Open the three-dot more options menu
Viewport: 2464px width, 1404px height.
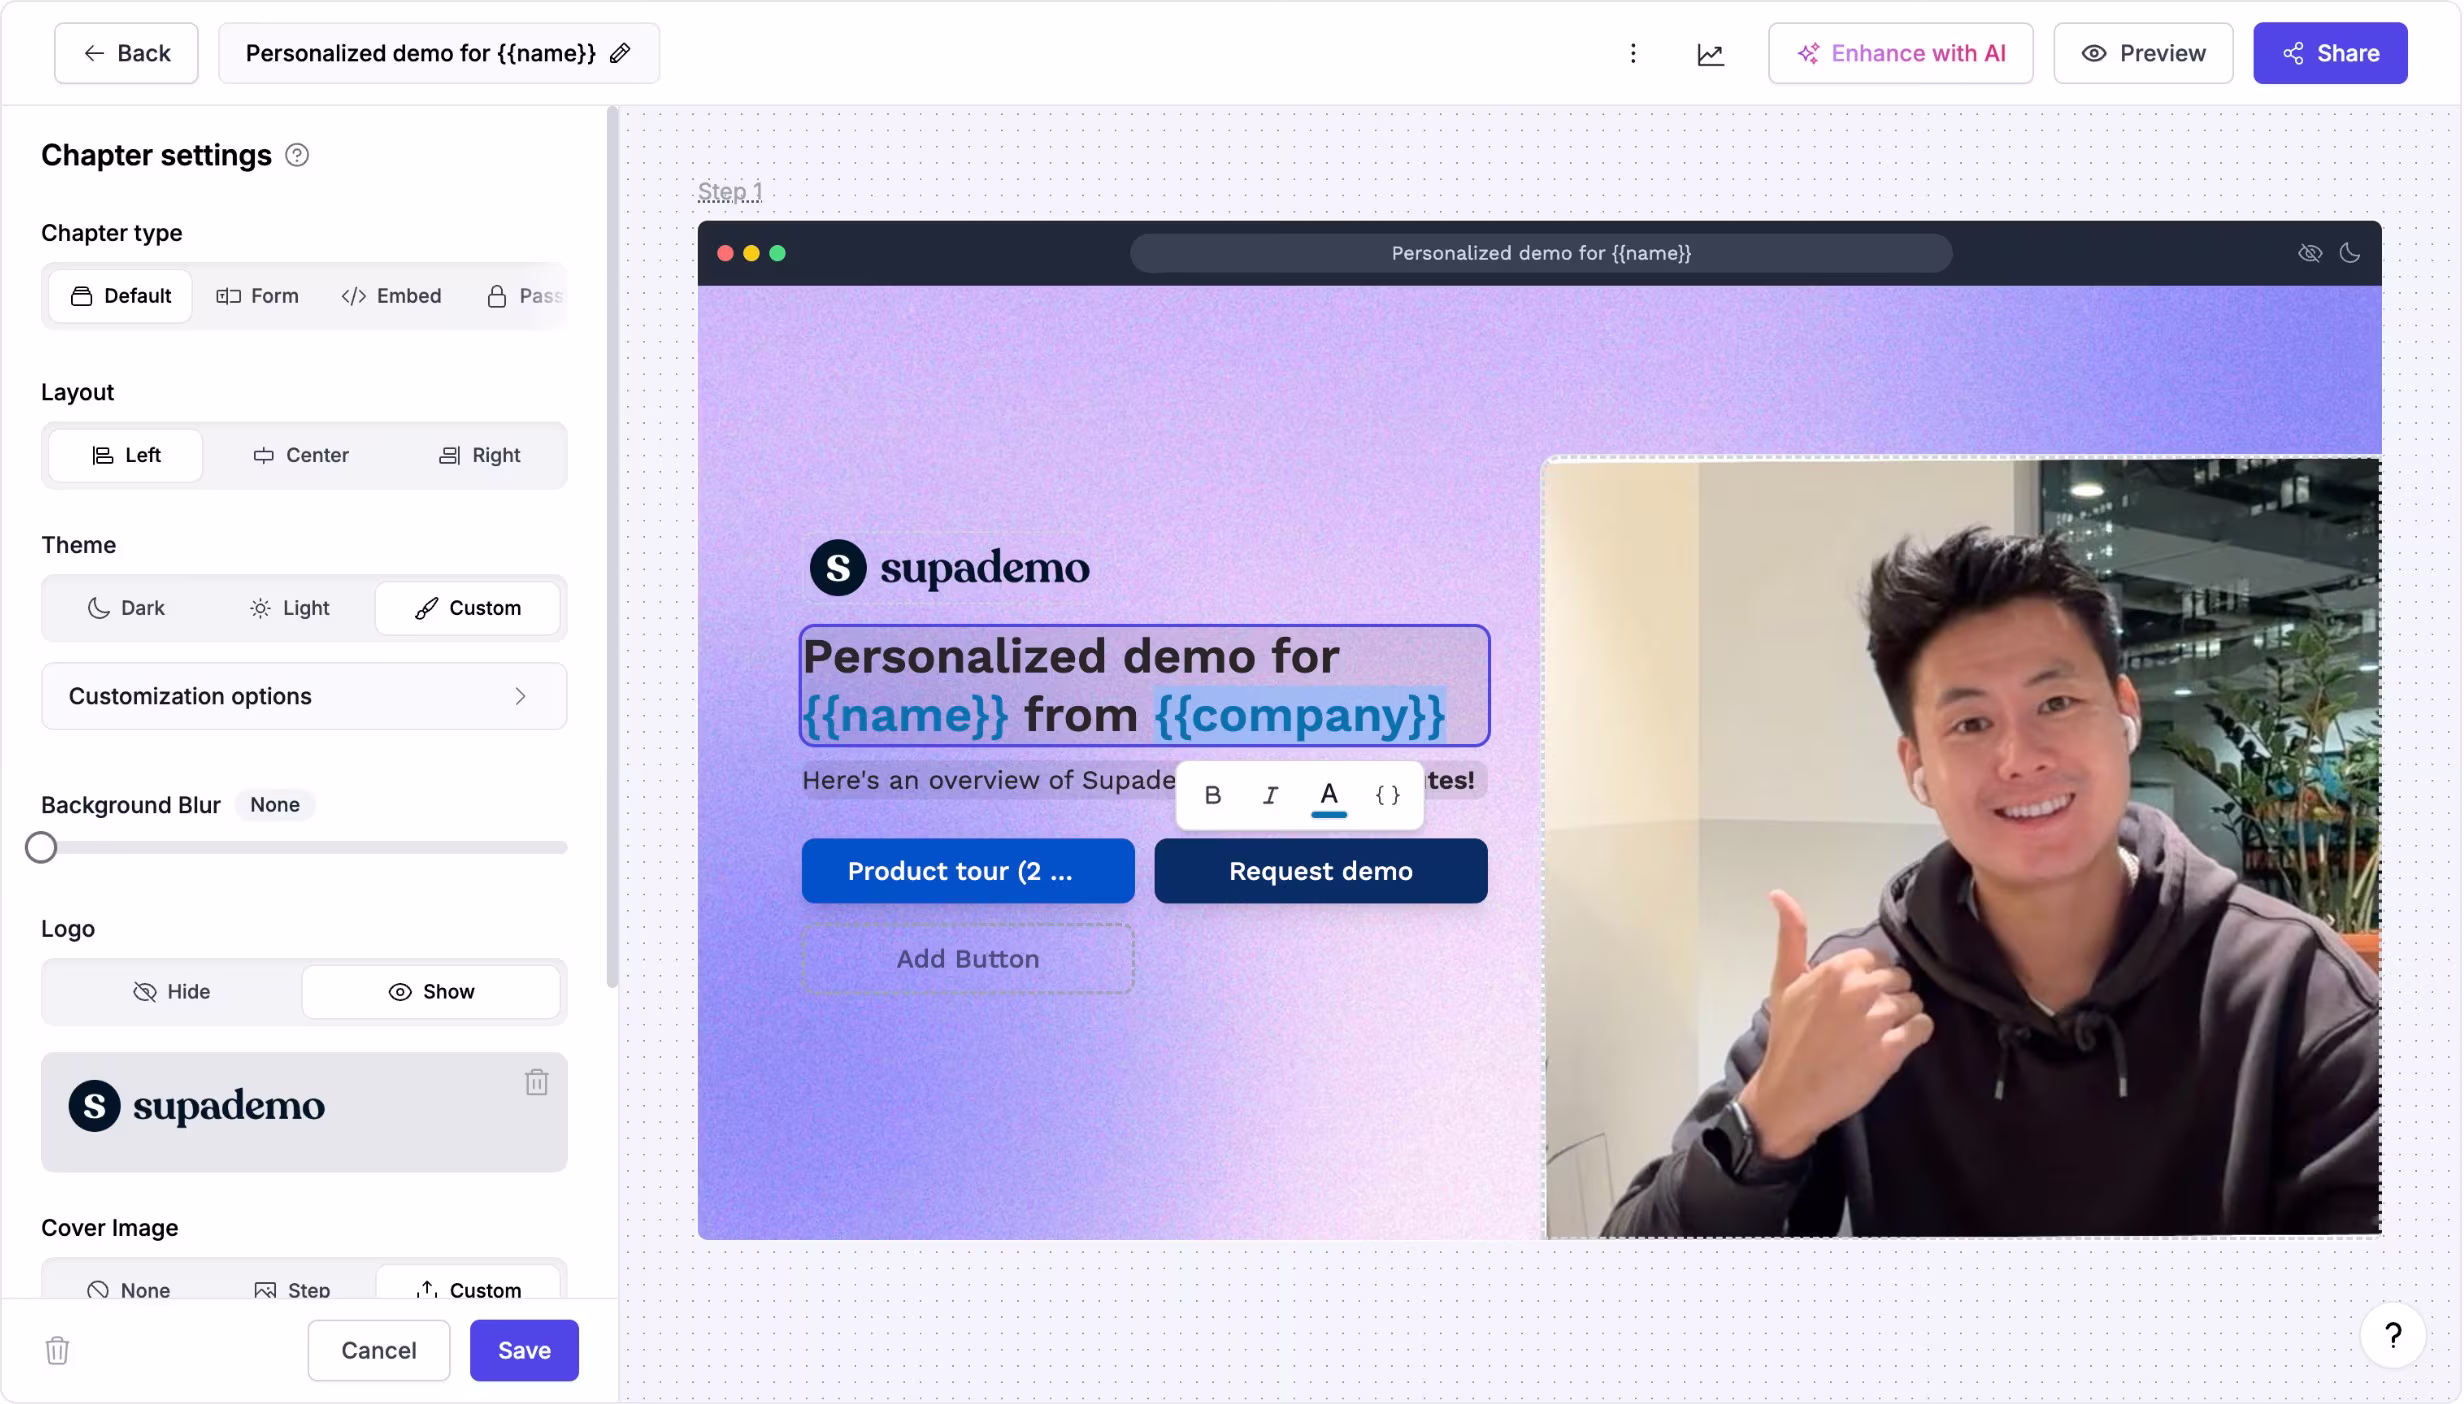click(x=1633, y=53)
